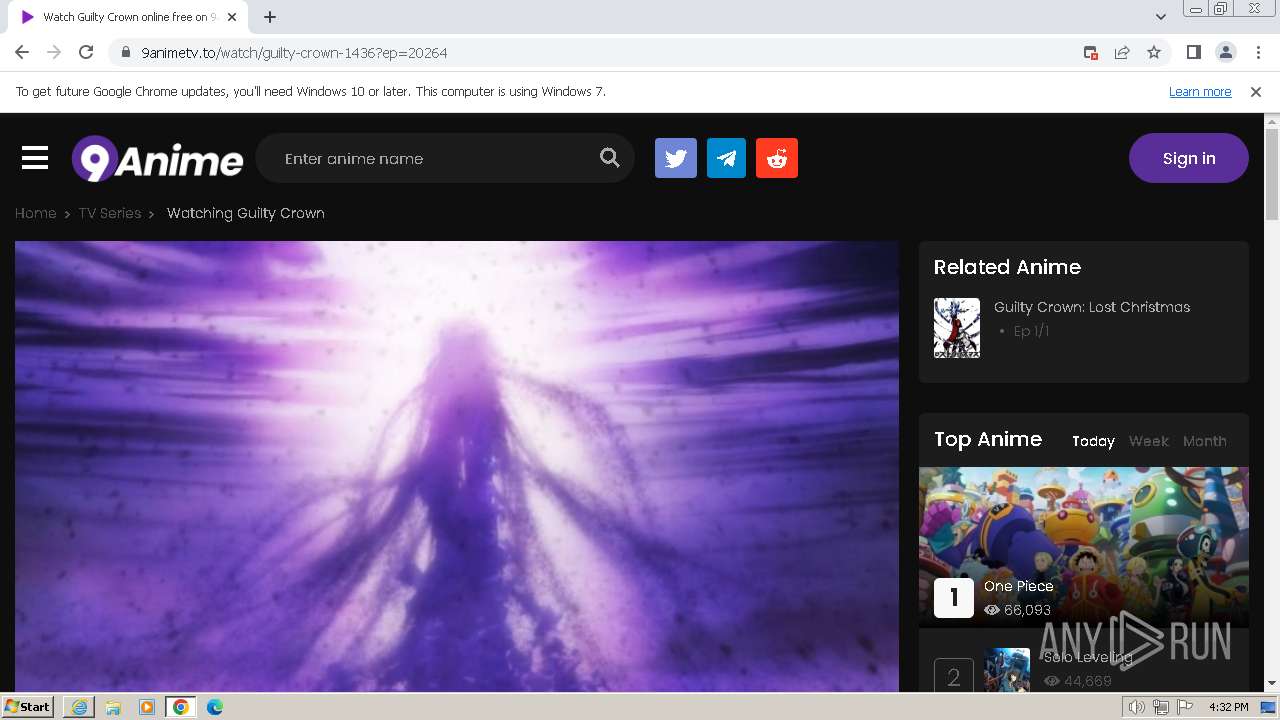
Task: Open Chrome three-dot menu
Action: tap(1258, 52)
